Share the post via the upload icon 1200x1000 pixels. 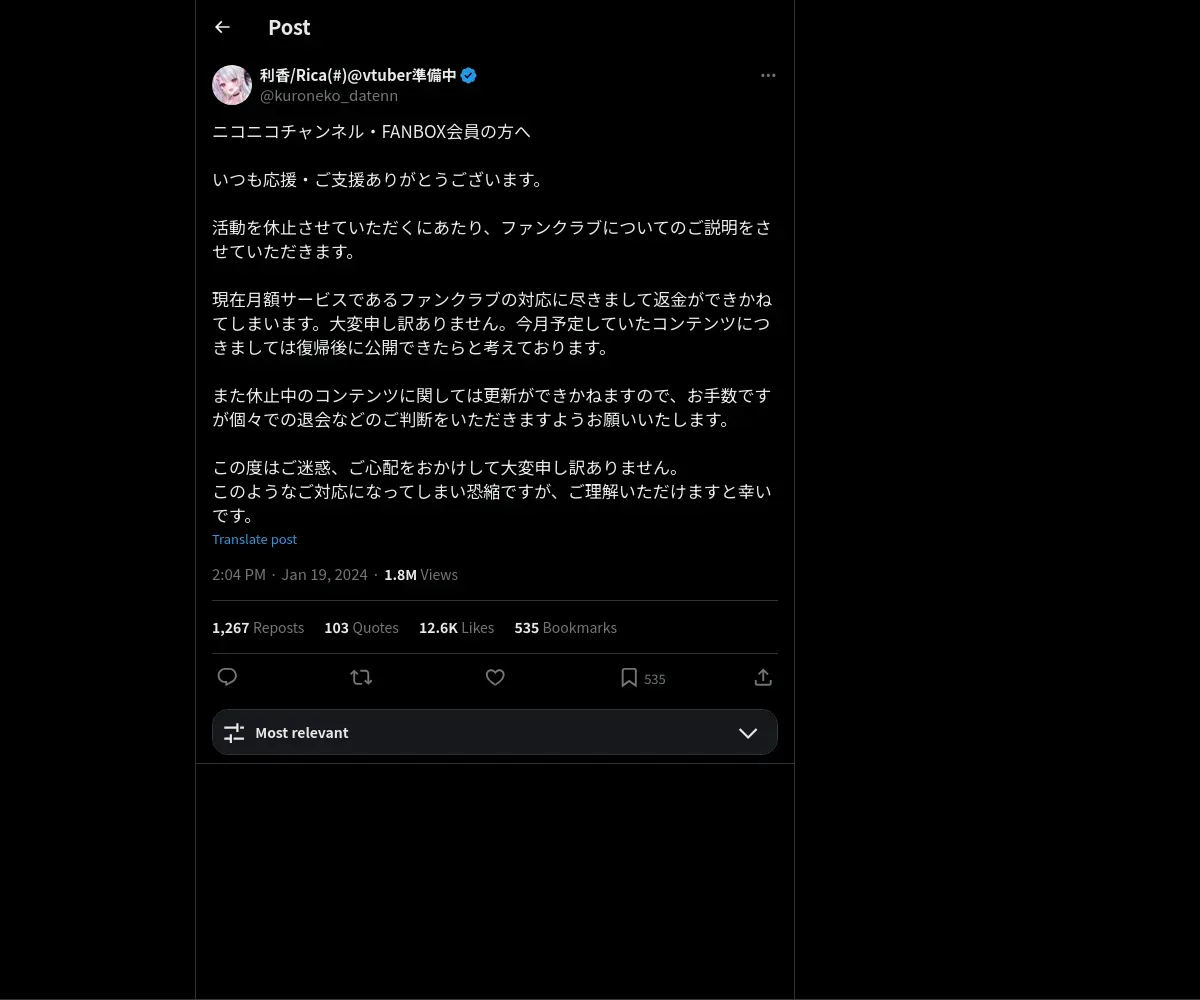pos(763,678)
